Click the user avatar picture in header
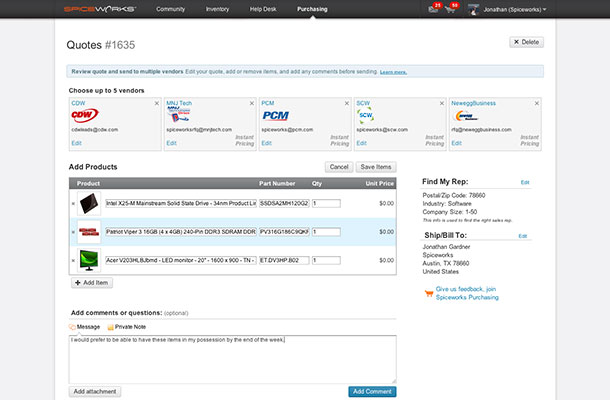 tap(473, 9)
